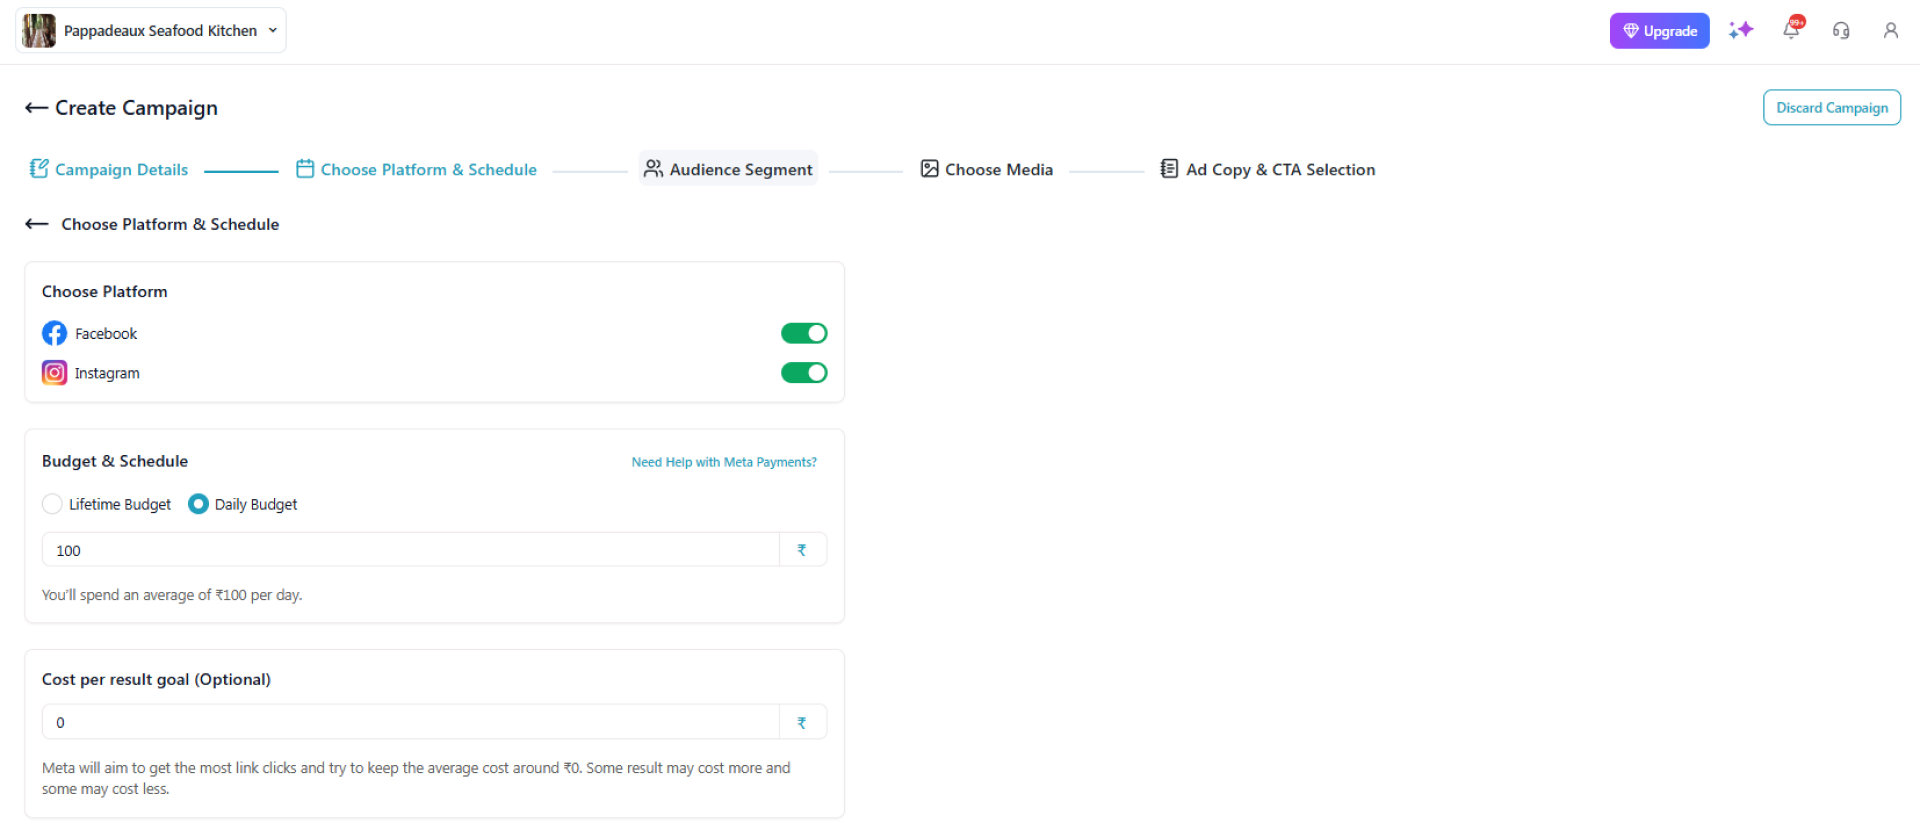Click the daily budget amount field
The width and height of the screenshot is (1920, 831).
tap(410, 550)
